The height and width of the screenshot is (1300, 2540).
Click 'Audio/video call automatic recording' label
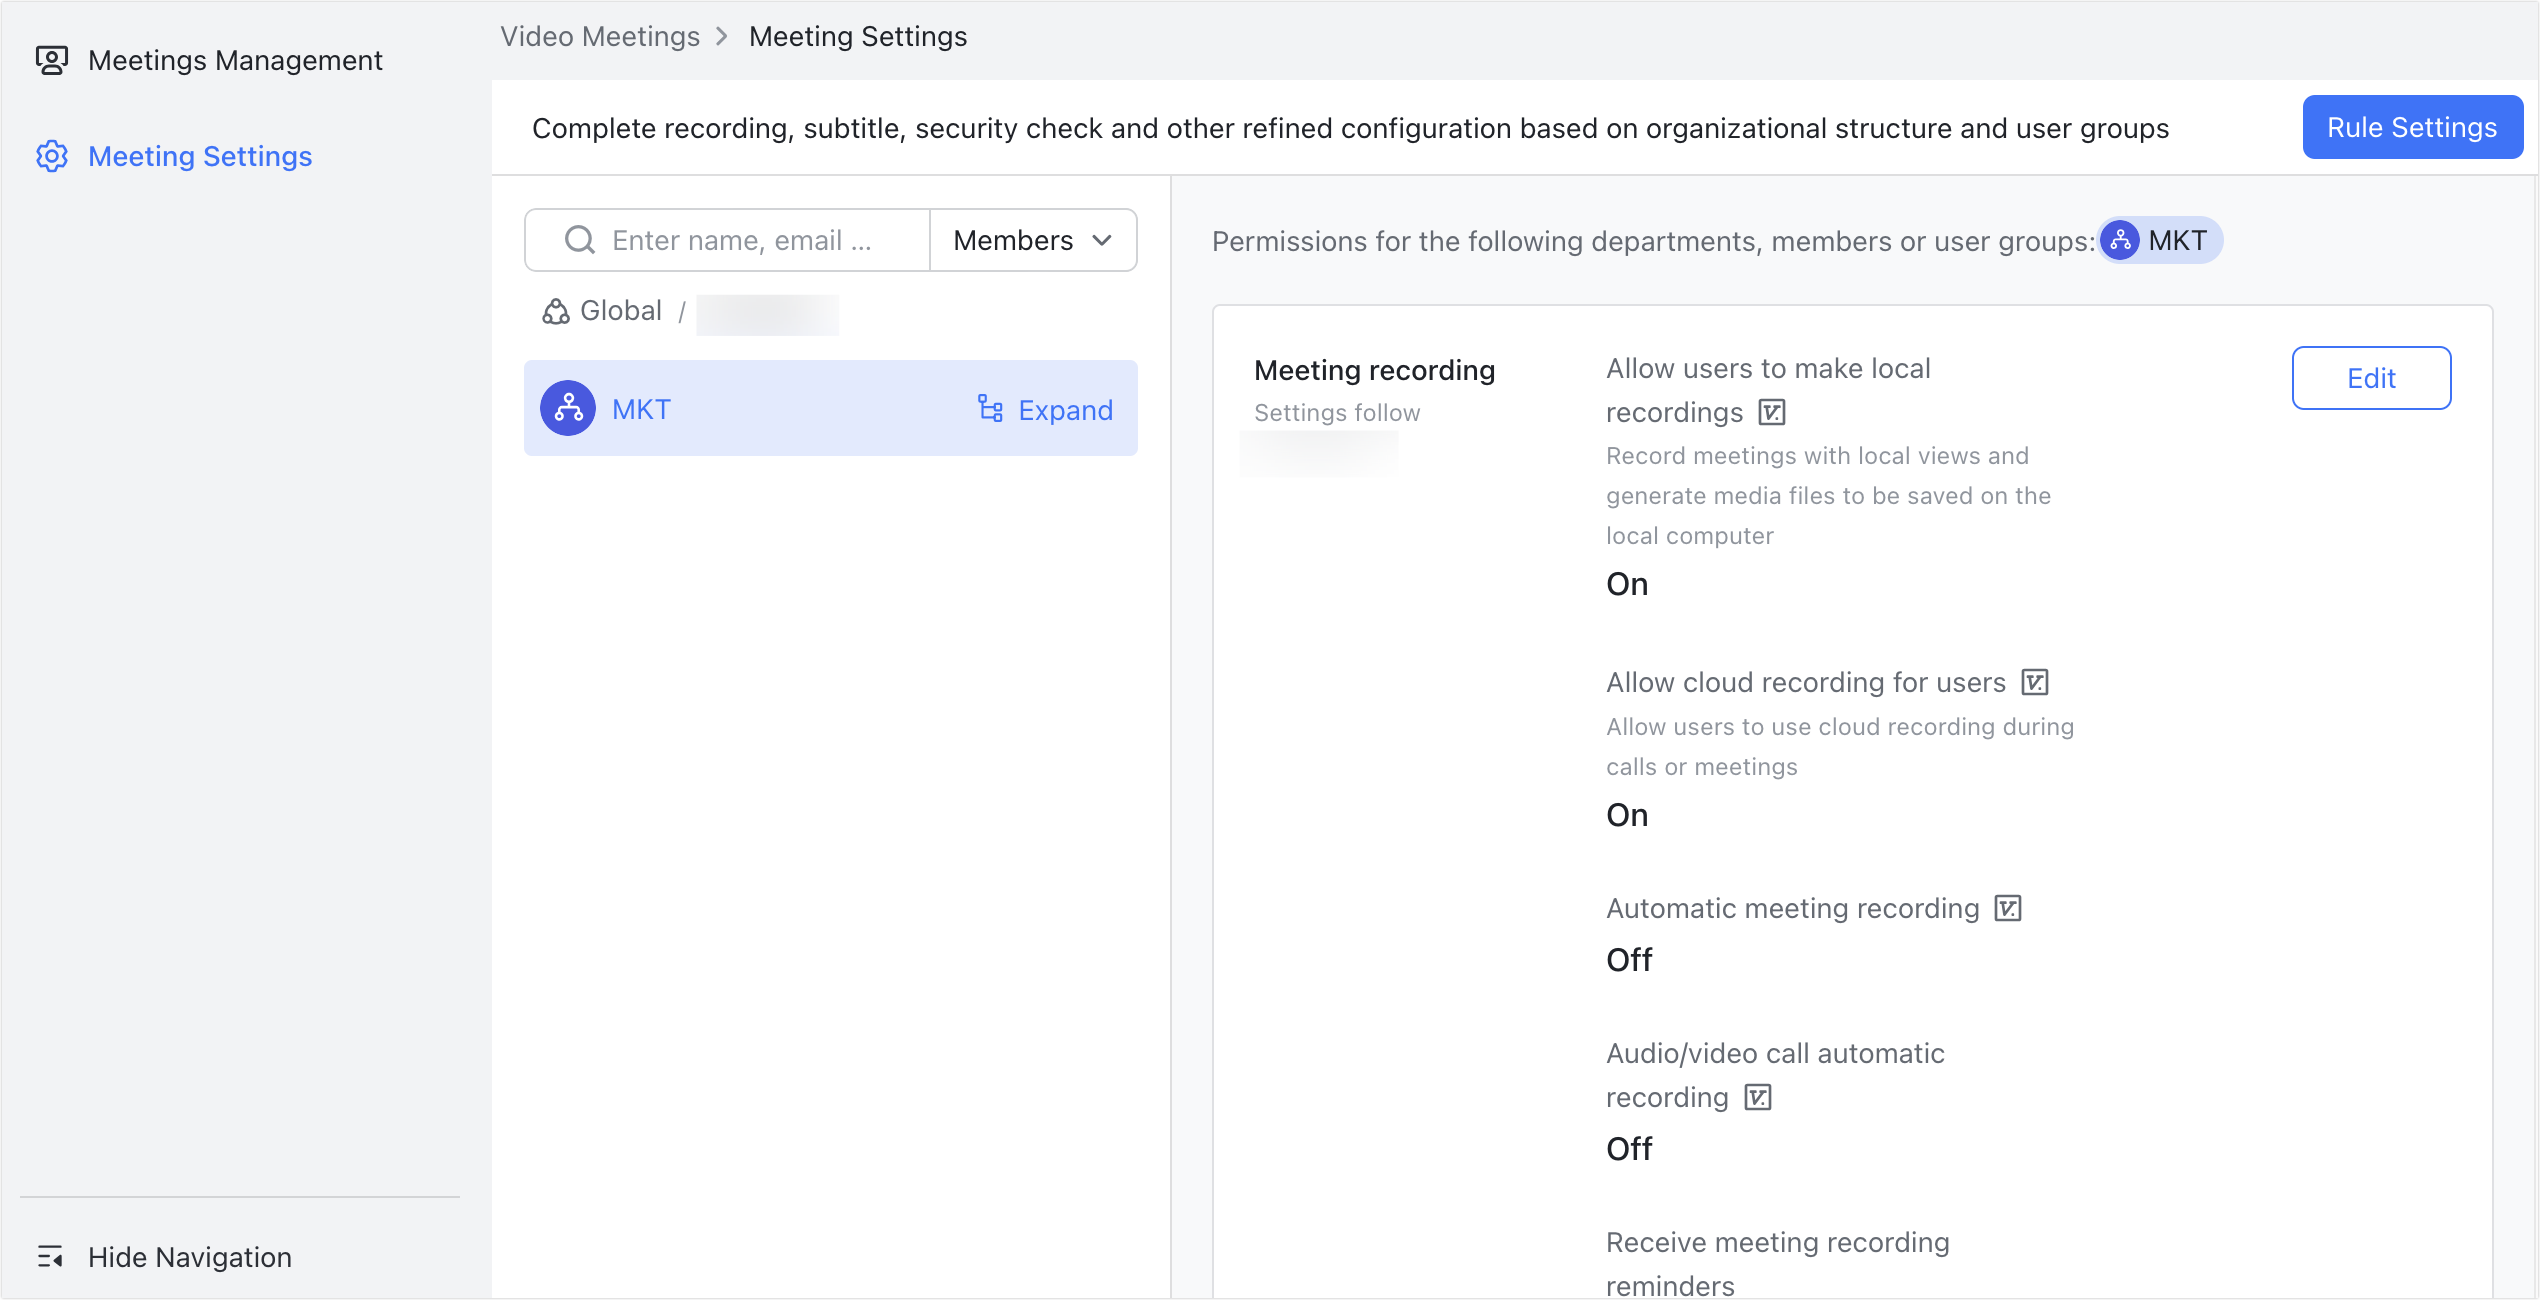1775,1075
